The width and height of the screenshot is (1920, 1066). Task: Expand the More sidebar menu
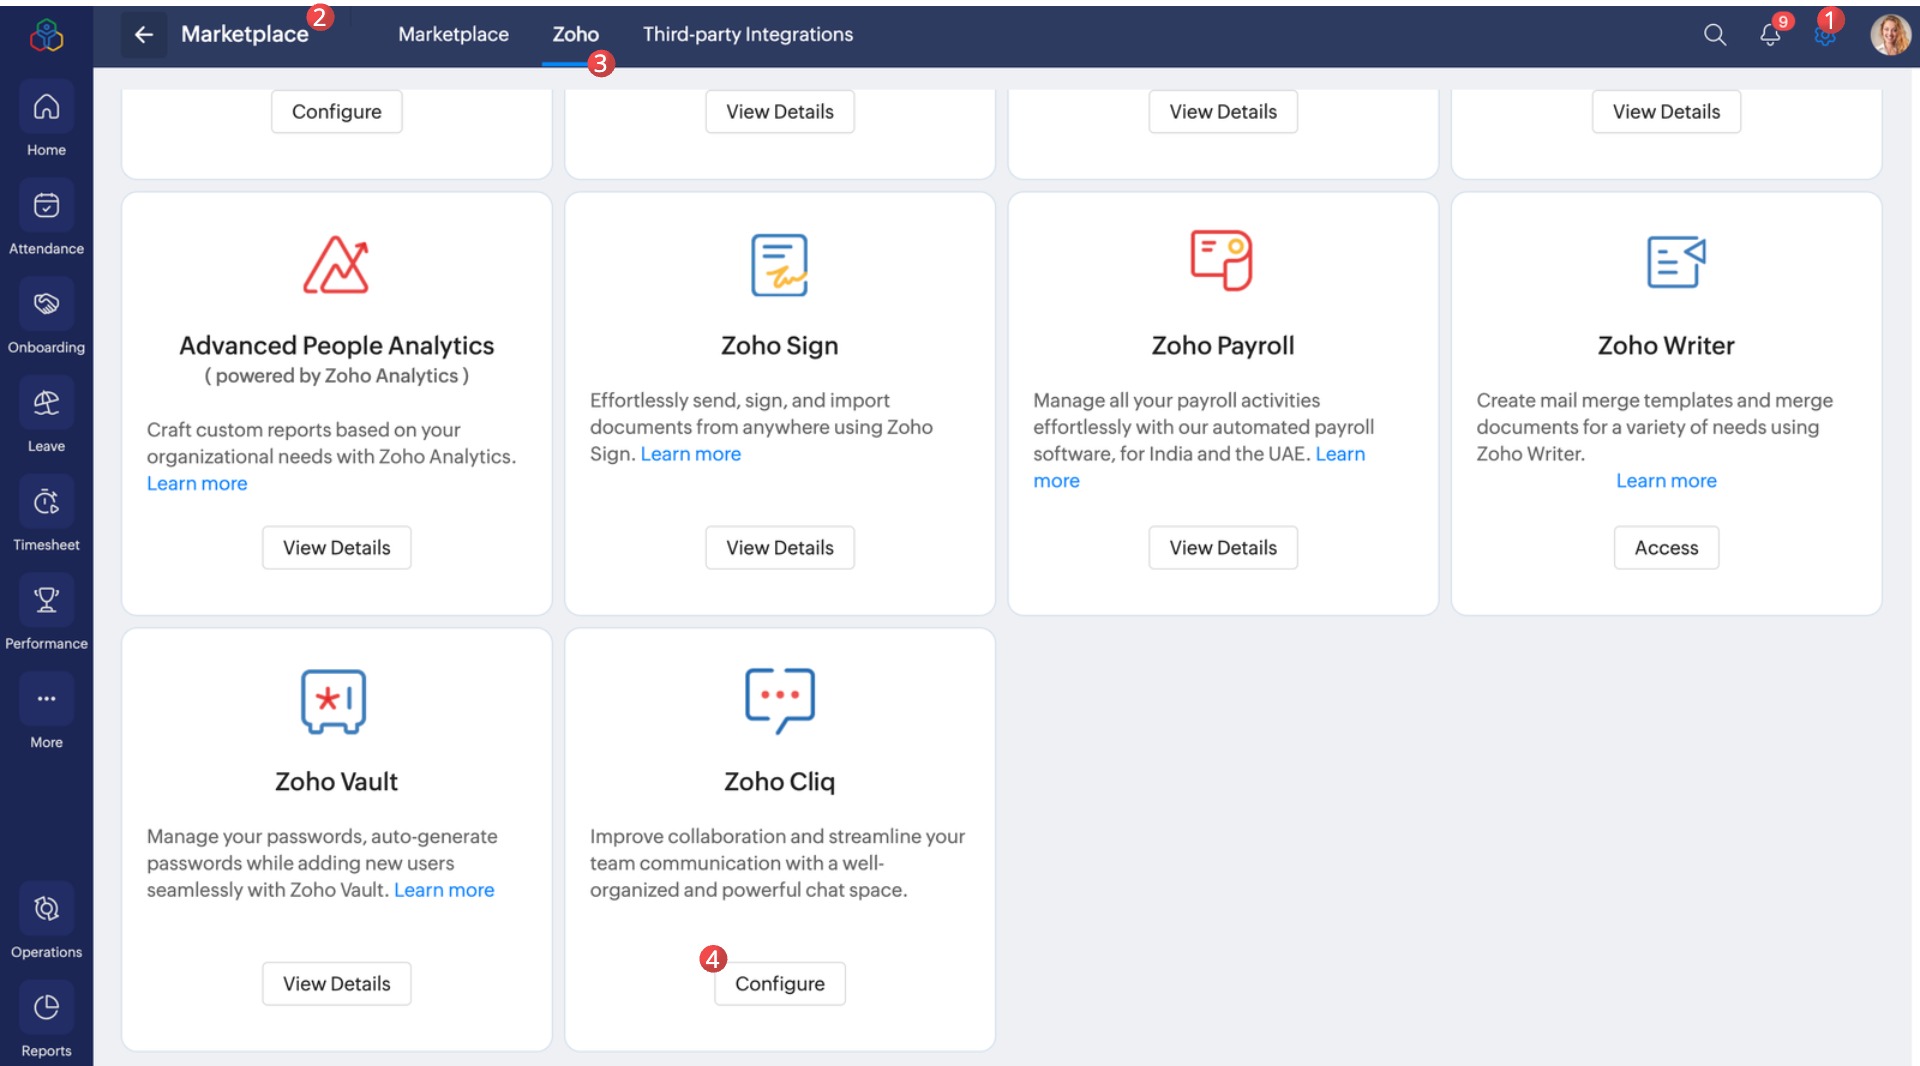tap(46, 699)
